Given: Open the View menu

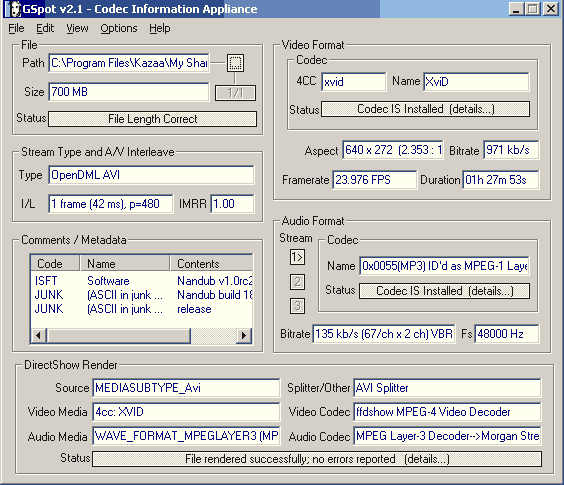Looking at the screenshot, I should tap(77, 28).
